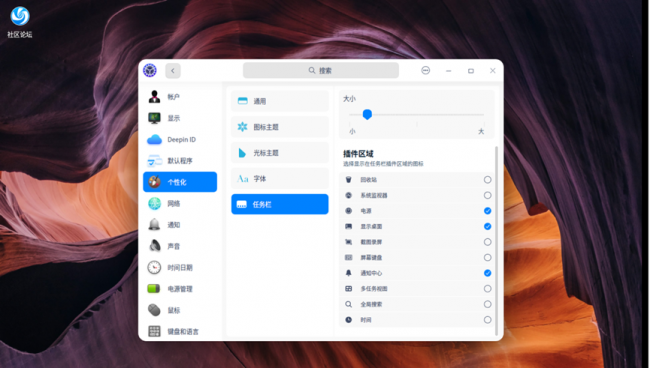650x368 pixels.
Task: Close the Control Center window
Action: coord(492,70)
